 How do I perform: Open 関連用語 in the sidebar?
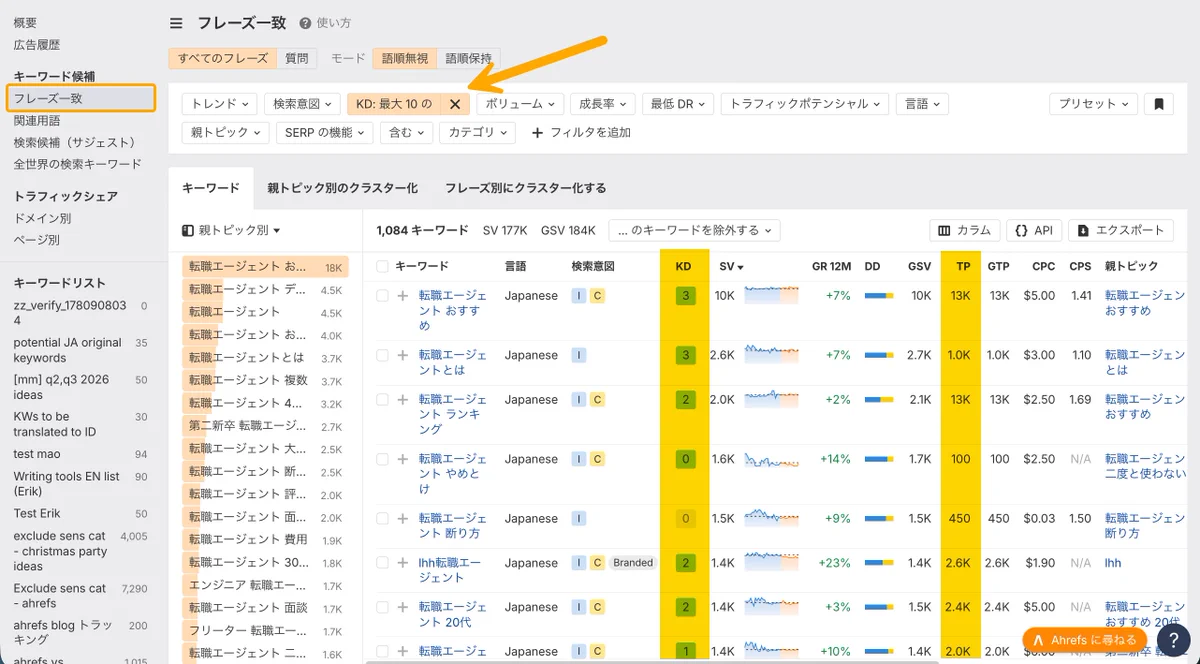point(37,121)
